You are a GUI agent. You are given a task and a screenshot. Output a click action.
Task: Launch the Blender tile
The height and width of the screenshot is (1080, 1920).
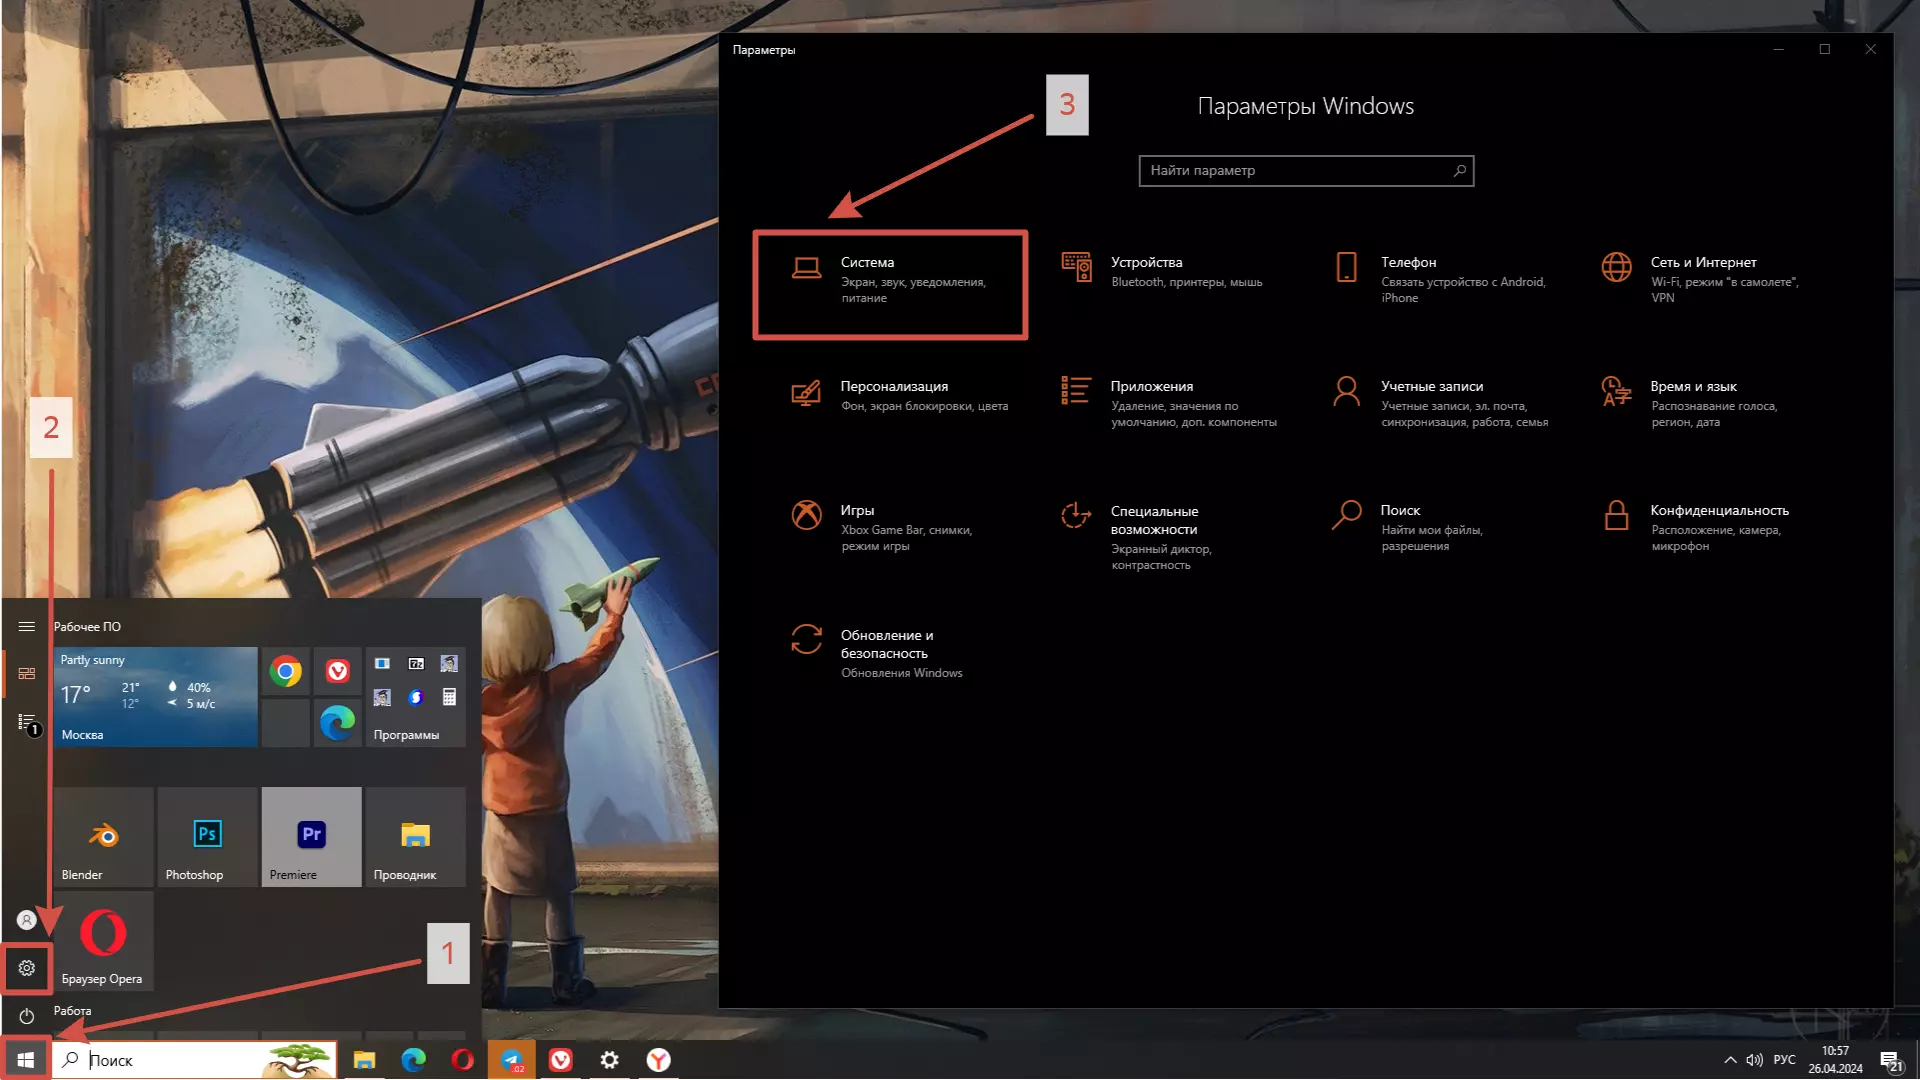pyautogui.click(x=104, y=837)
